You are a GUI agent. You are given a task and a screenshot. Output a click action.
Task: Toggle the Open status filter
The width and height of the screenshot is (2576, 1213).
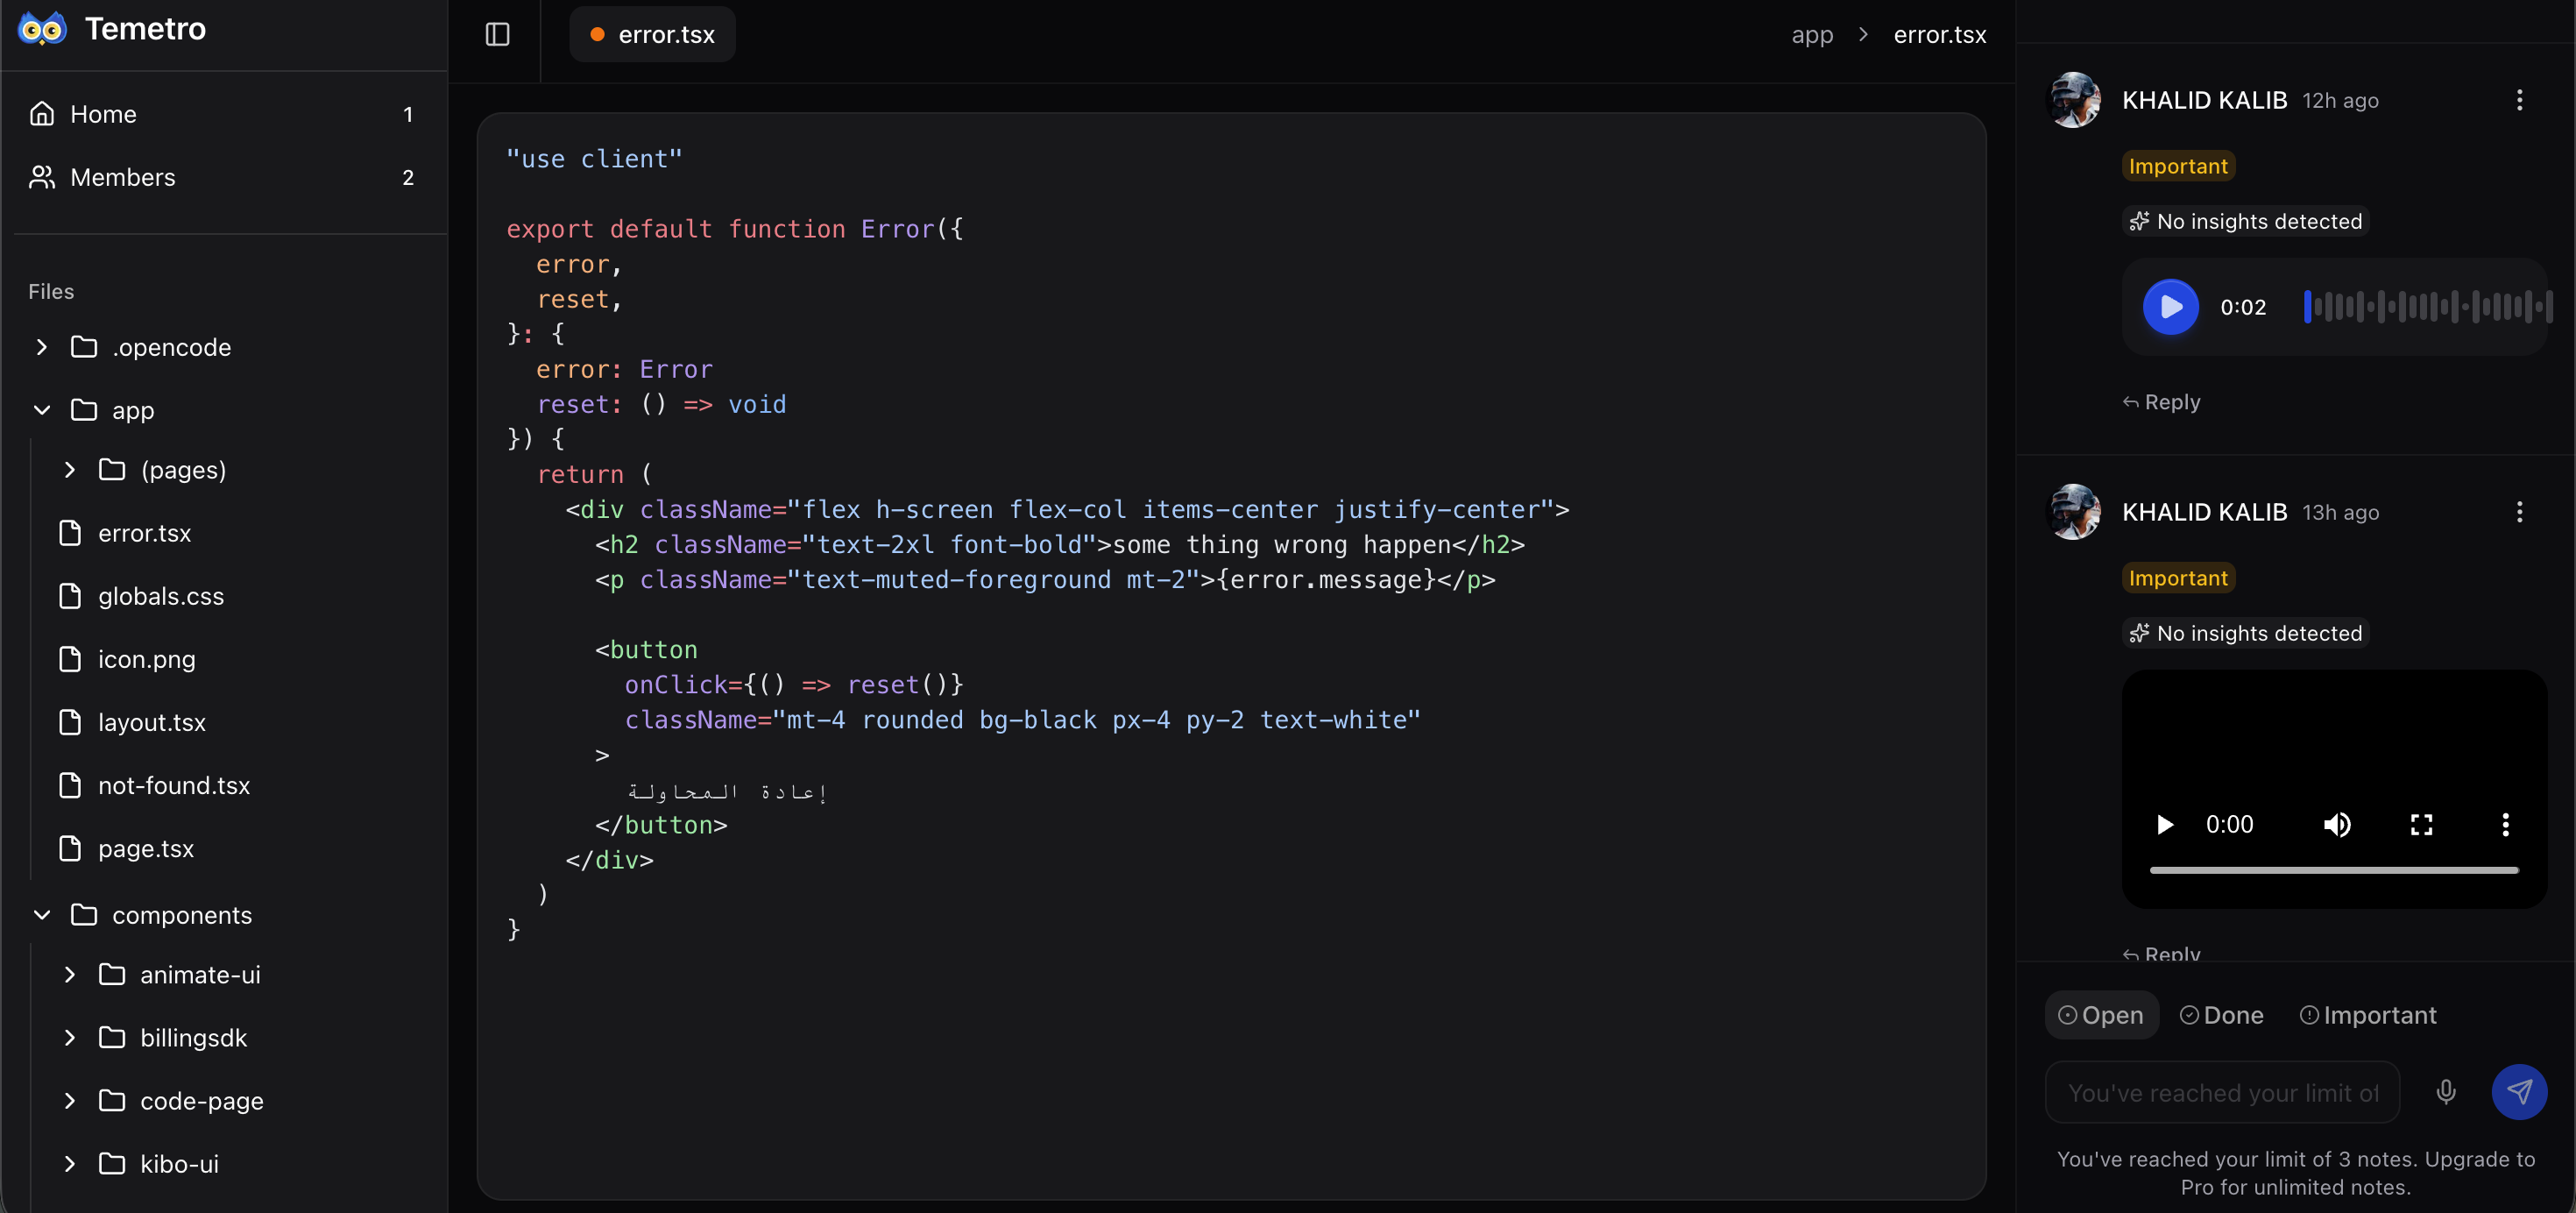2100,1015
